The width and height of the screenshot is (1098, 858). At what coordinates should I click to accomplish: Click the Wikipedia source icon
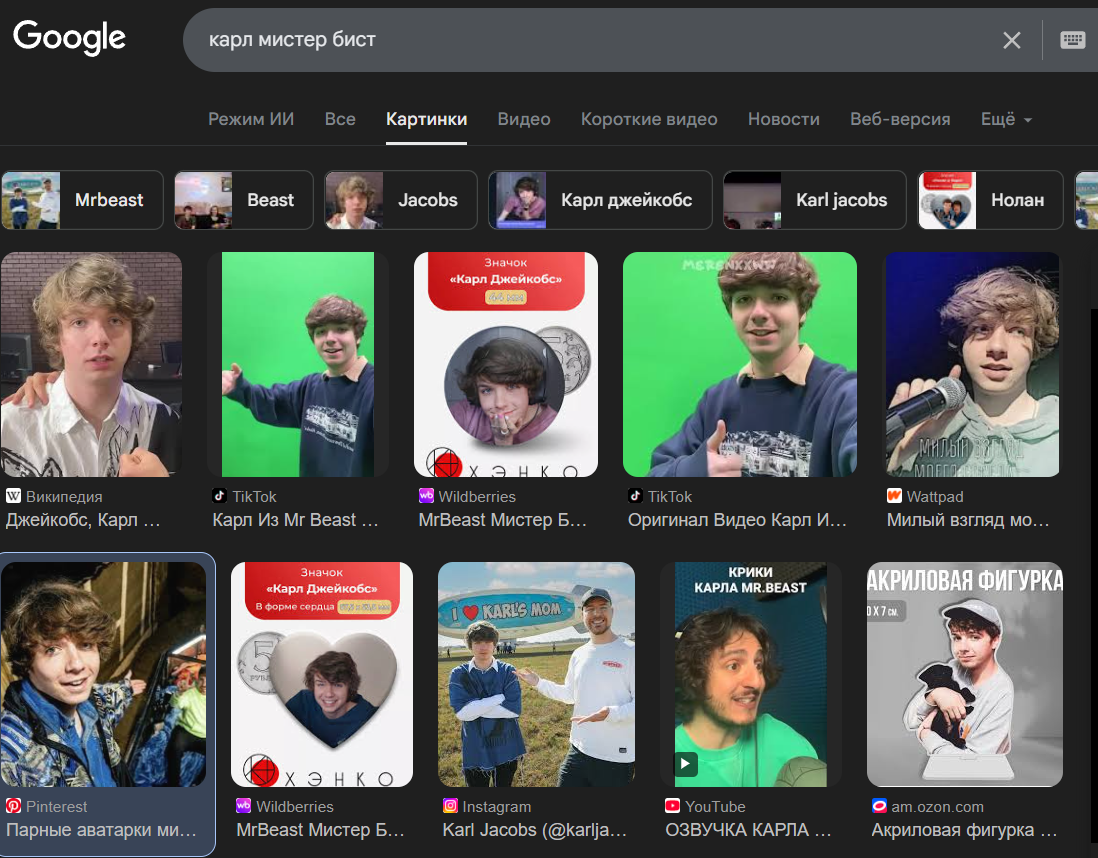pos(13,496)
